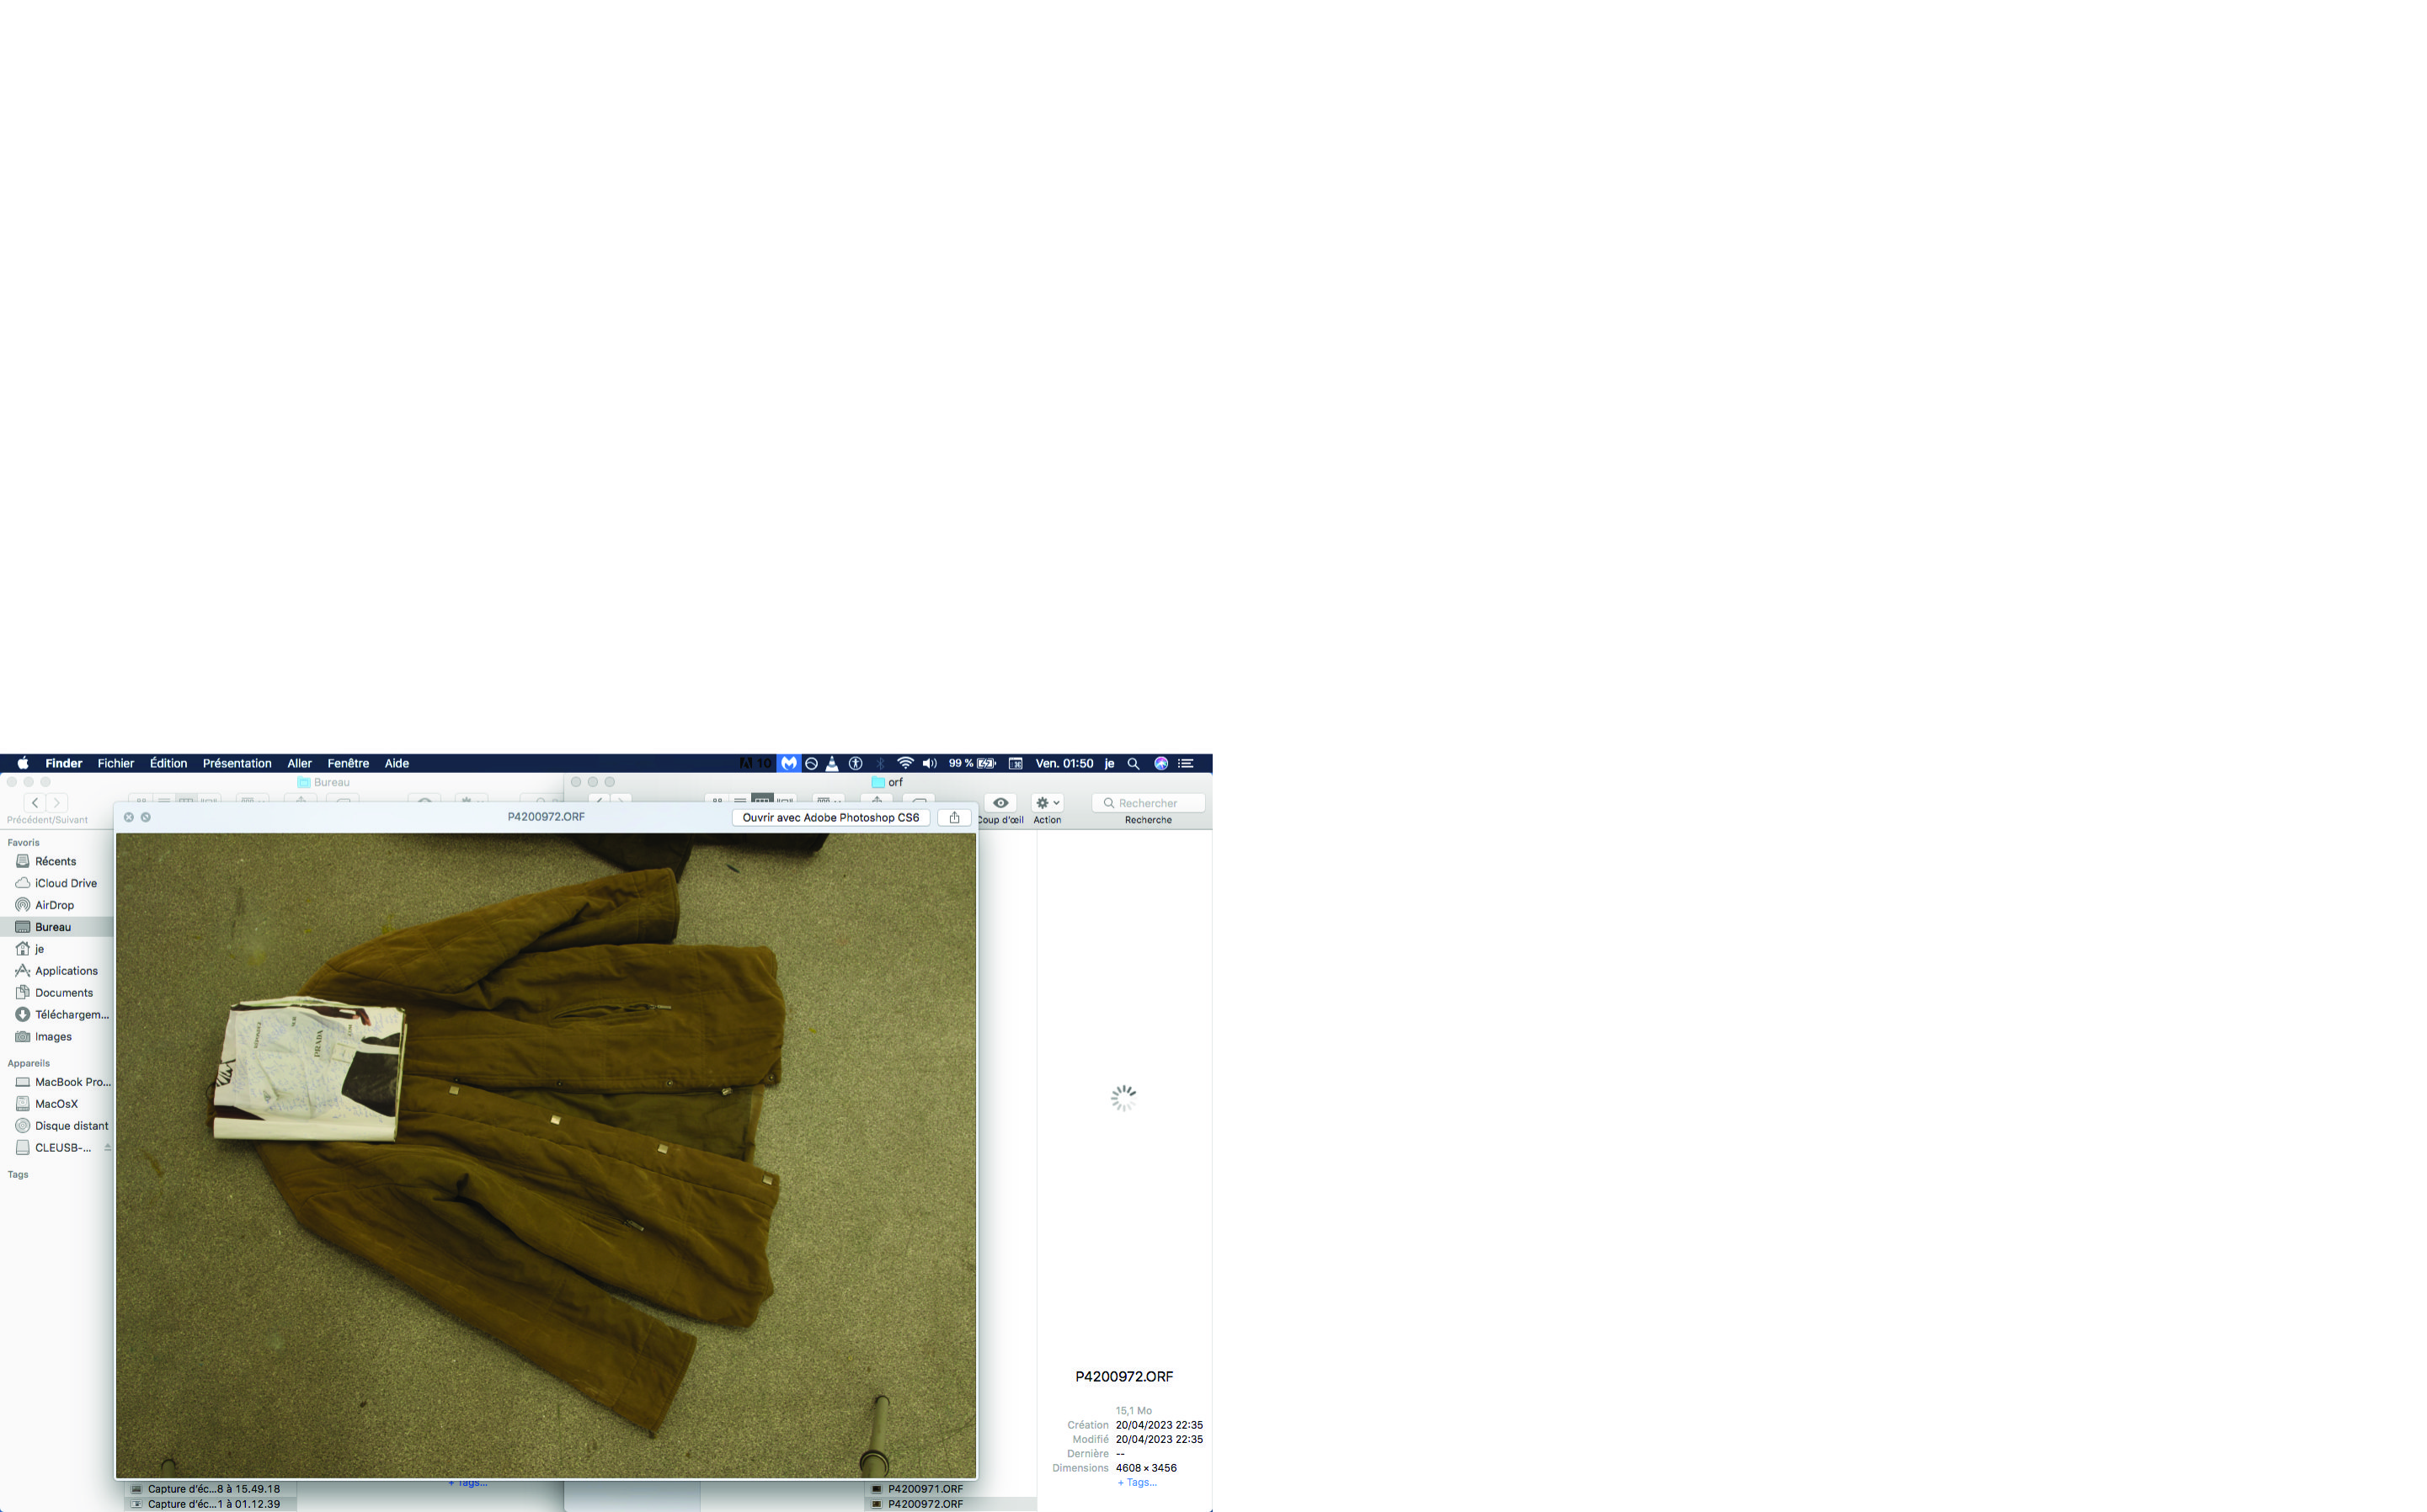The height and width of the screenshot is (1512, 2427).
Task: Click the Rechercher search field
Action: tap(1152, 803)
